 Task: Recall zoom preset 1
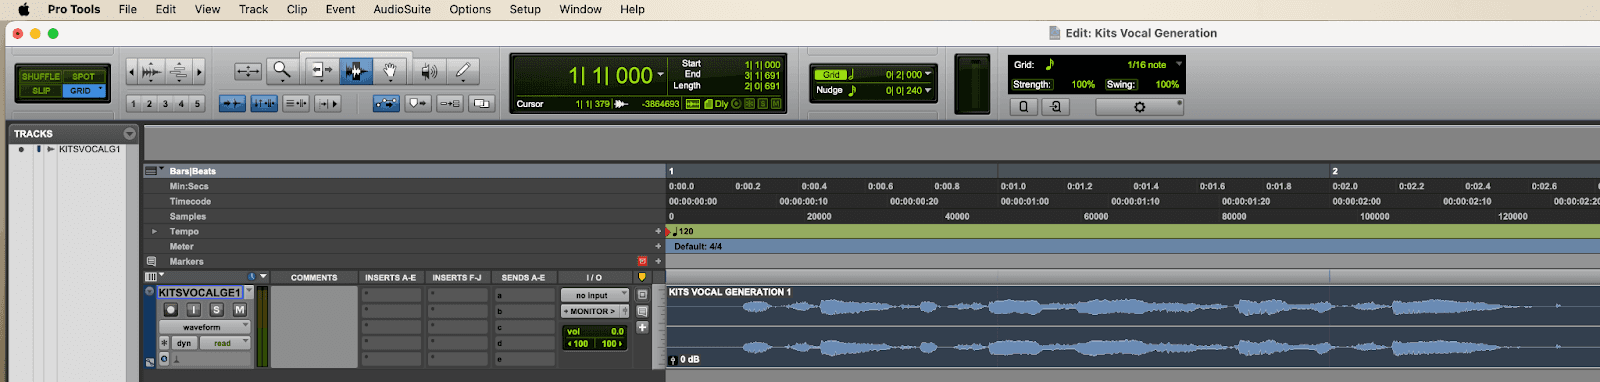(x=133, y=103)
